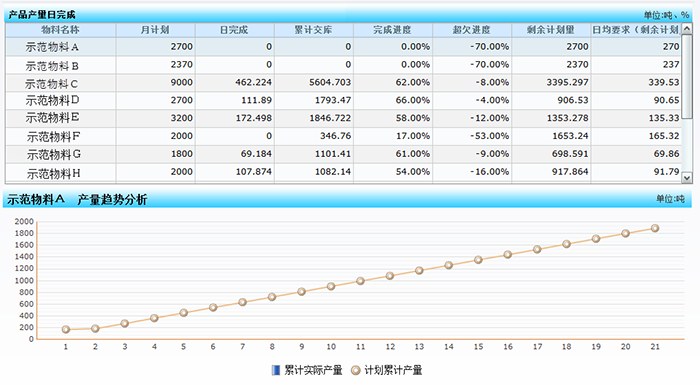Click the chart data point for day 8
700x385 pixels.
(x=272, y=297)
